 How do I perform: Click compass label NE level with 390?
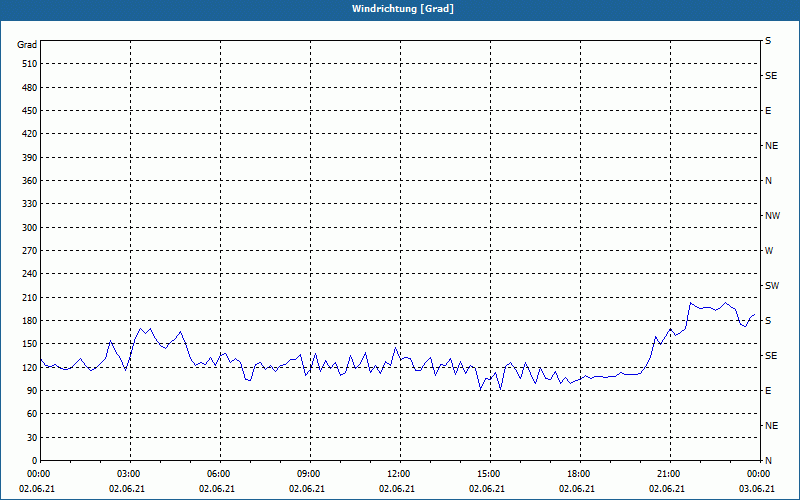771,146
